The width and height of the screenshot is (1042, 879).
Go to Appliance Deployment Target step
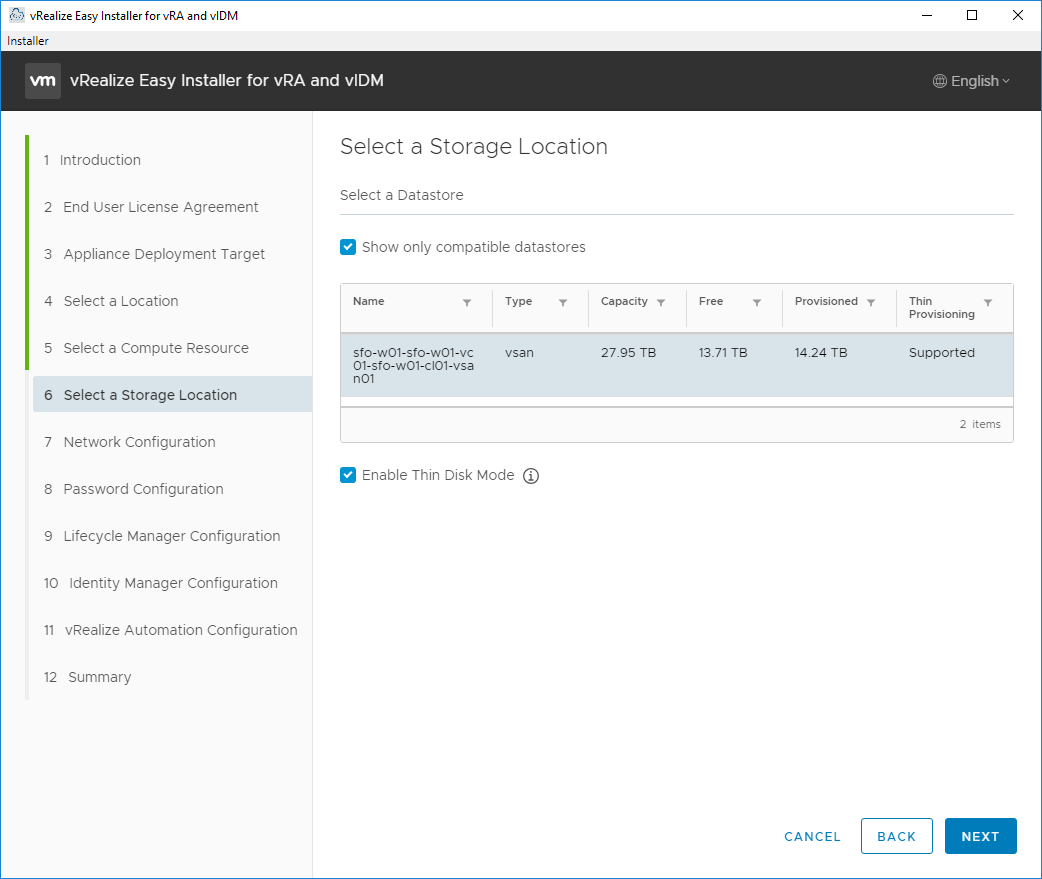[x=154, y=254]
